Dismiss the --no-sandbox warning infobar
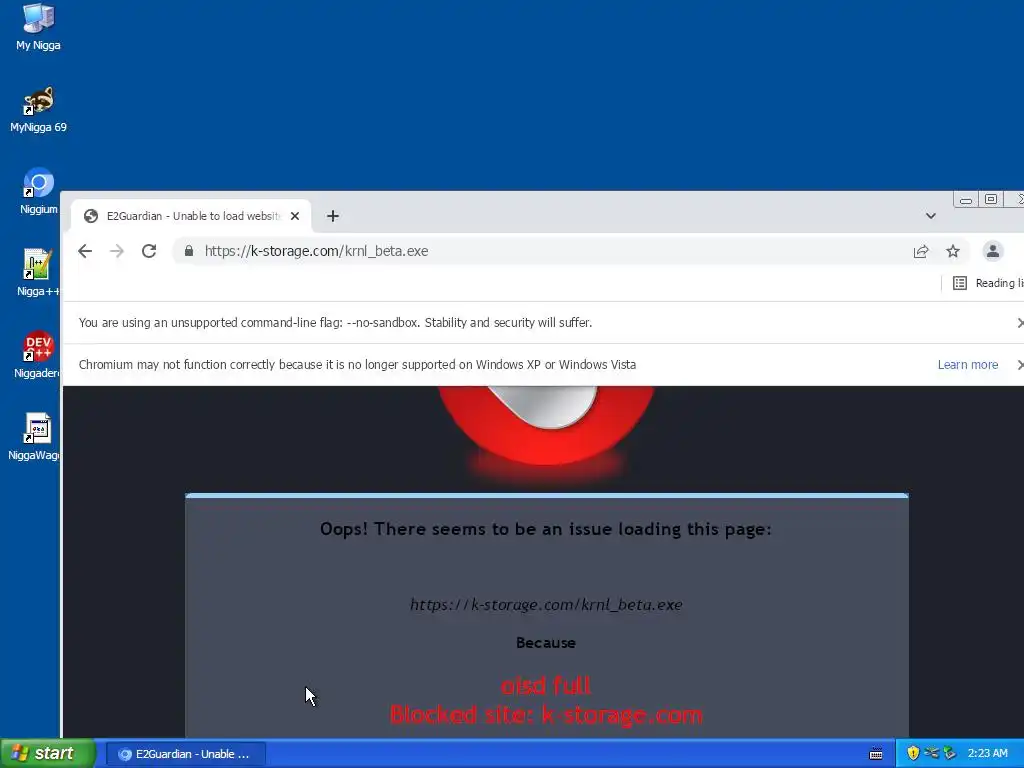Viewport: 1024px width, 768px height. coord(1019,323)
